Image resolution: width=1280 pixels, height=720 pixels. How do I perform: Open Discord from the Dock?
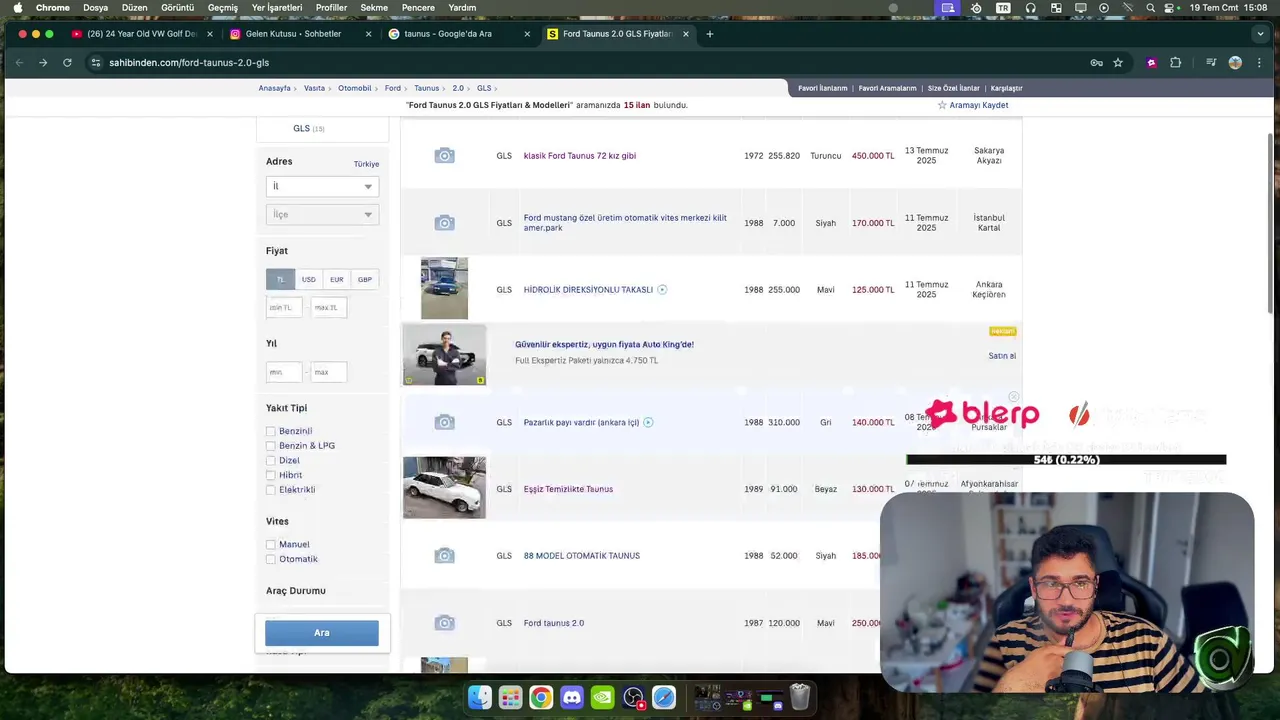[x=572, y=697]
